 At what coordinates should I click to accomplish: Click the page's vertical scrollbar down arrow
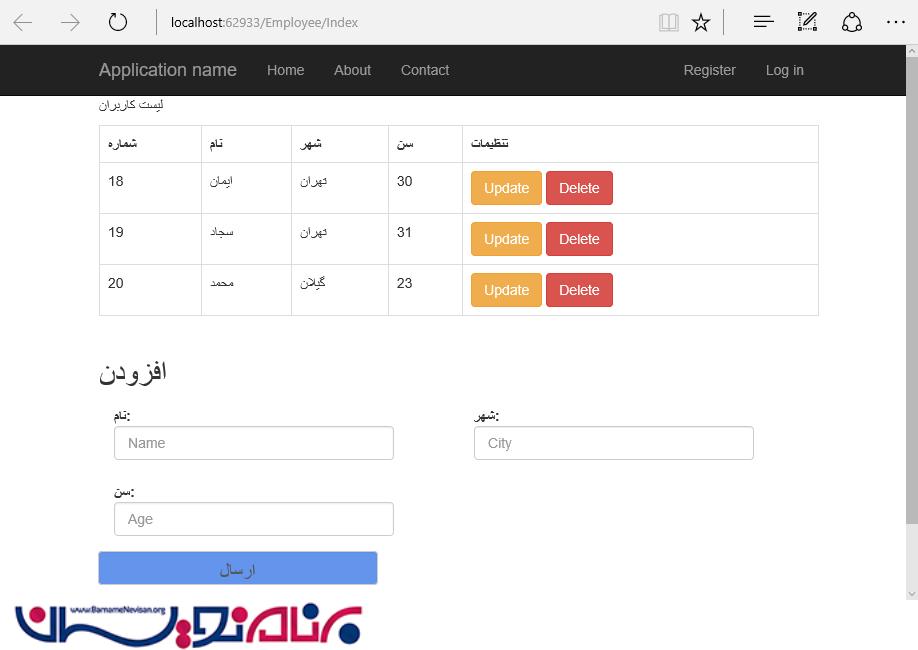coord(910,592)
